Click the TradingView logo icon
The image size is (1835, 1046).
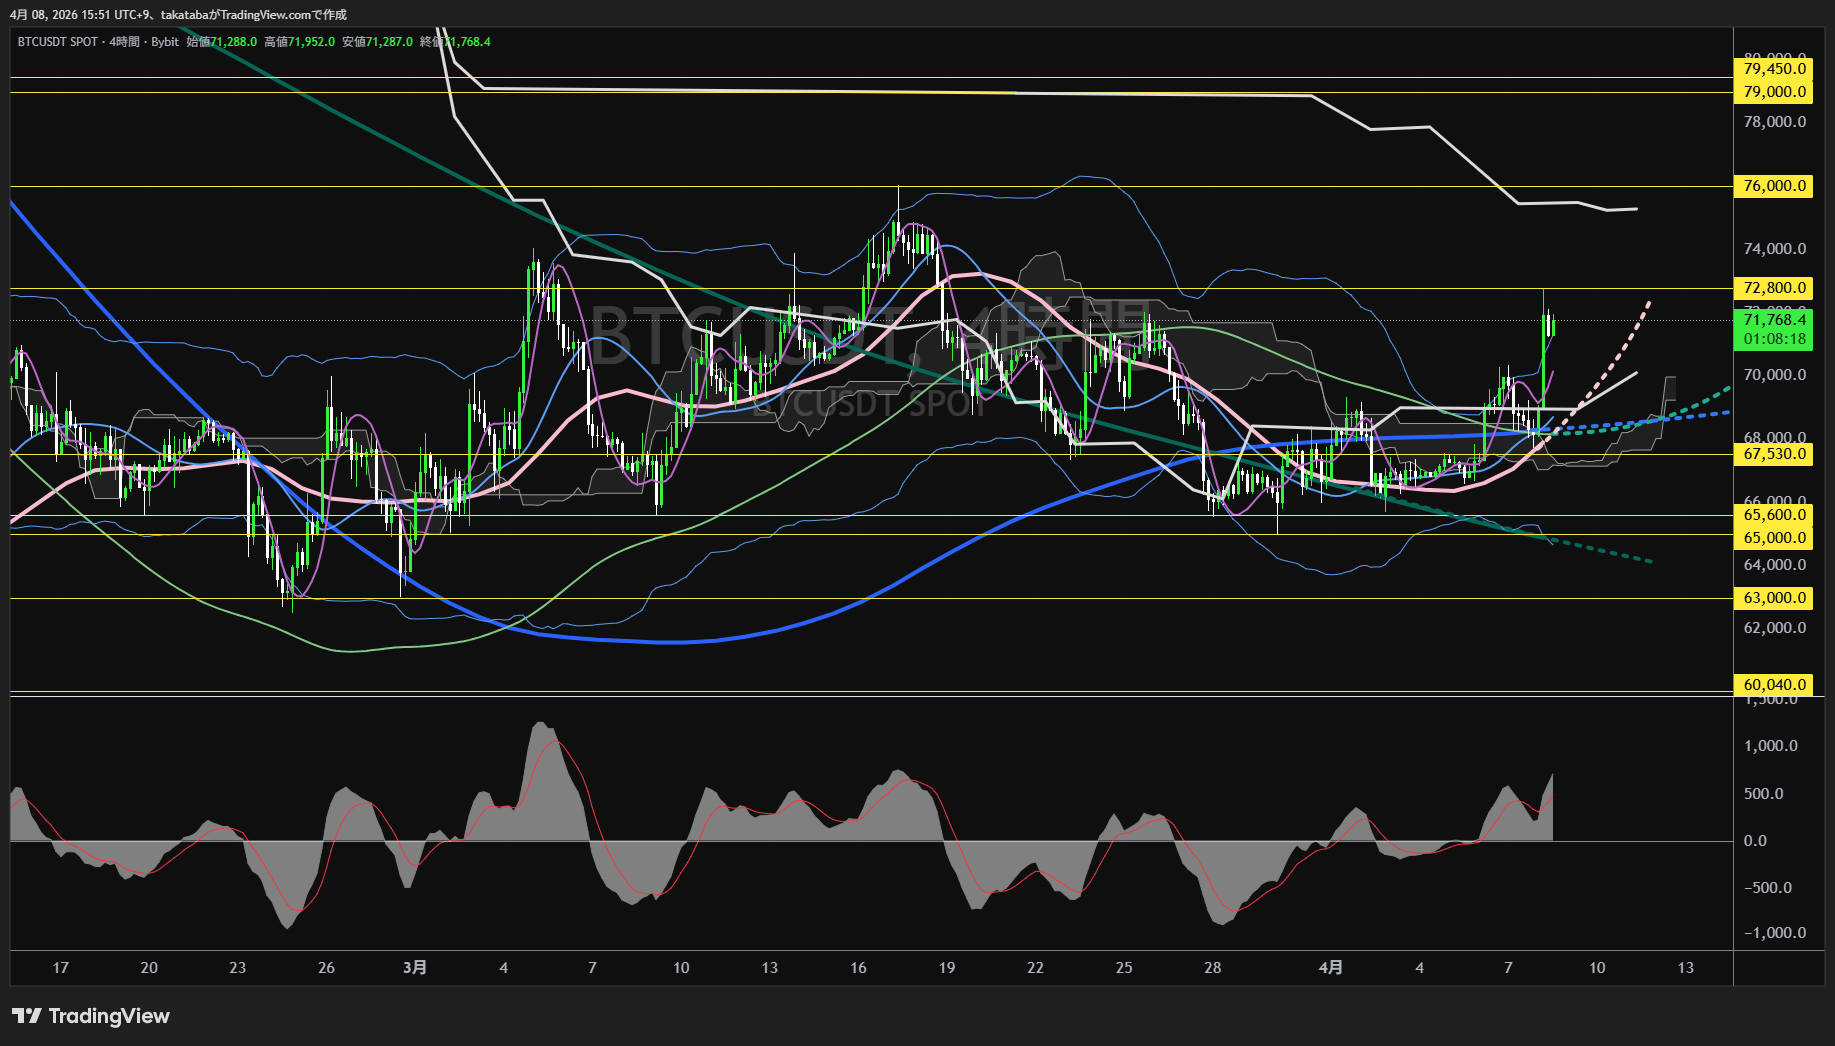pos(27,1016)
